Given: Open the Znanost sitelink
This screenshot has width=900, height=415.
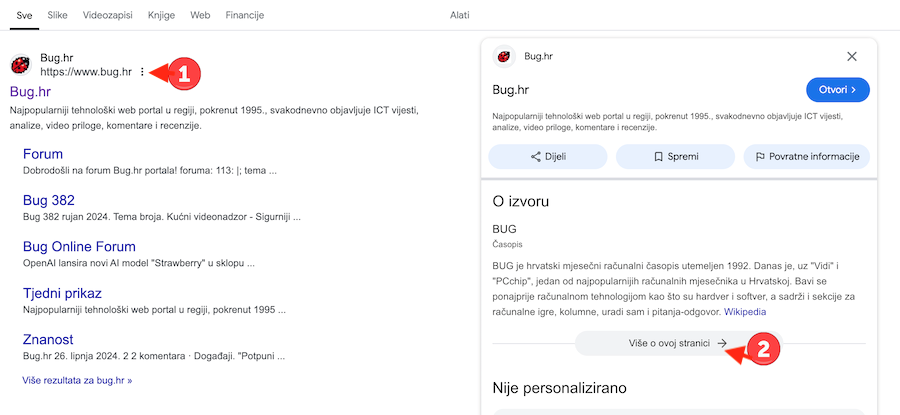Looking at the screenshot, I should [48, 339].
